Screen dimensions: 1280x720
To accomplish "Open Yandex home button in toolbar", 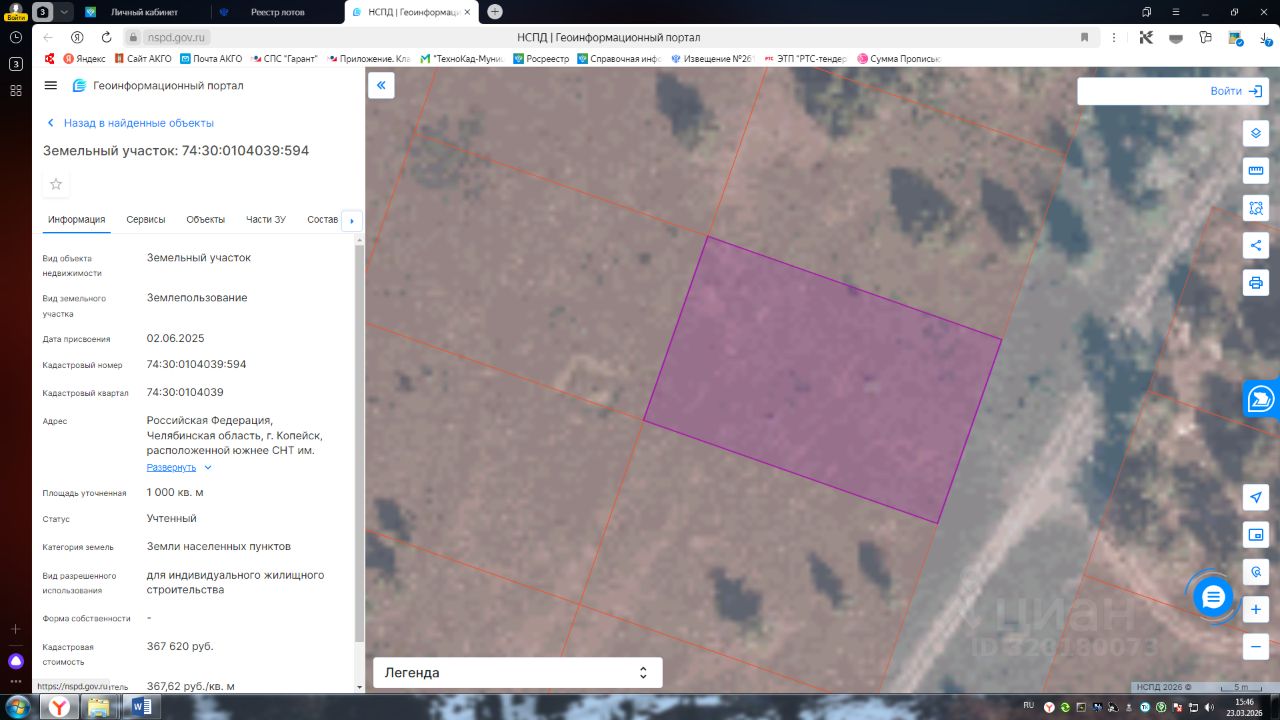I will coord(77,37).
